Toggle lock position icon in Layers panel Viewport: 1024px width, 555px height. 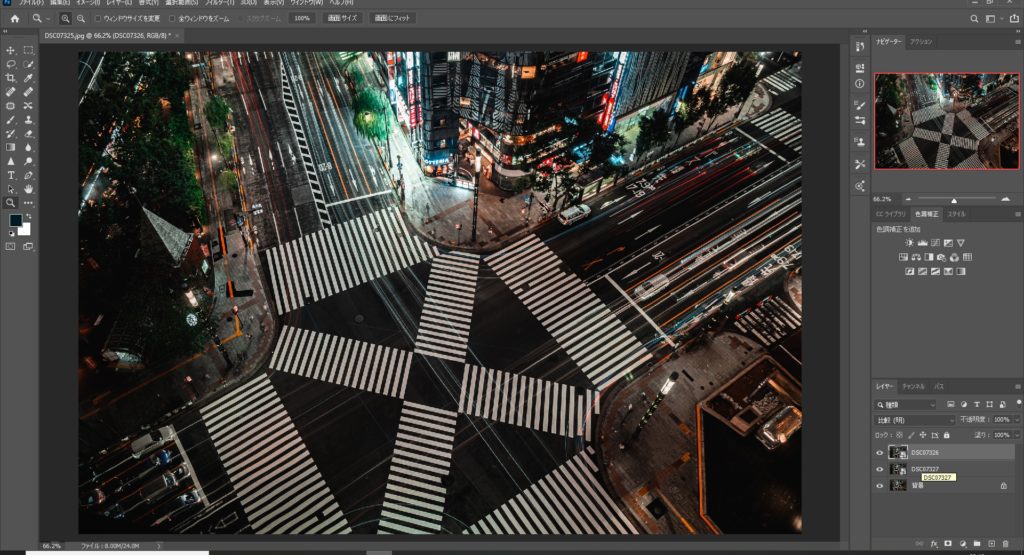(x=923, y=435)
